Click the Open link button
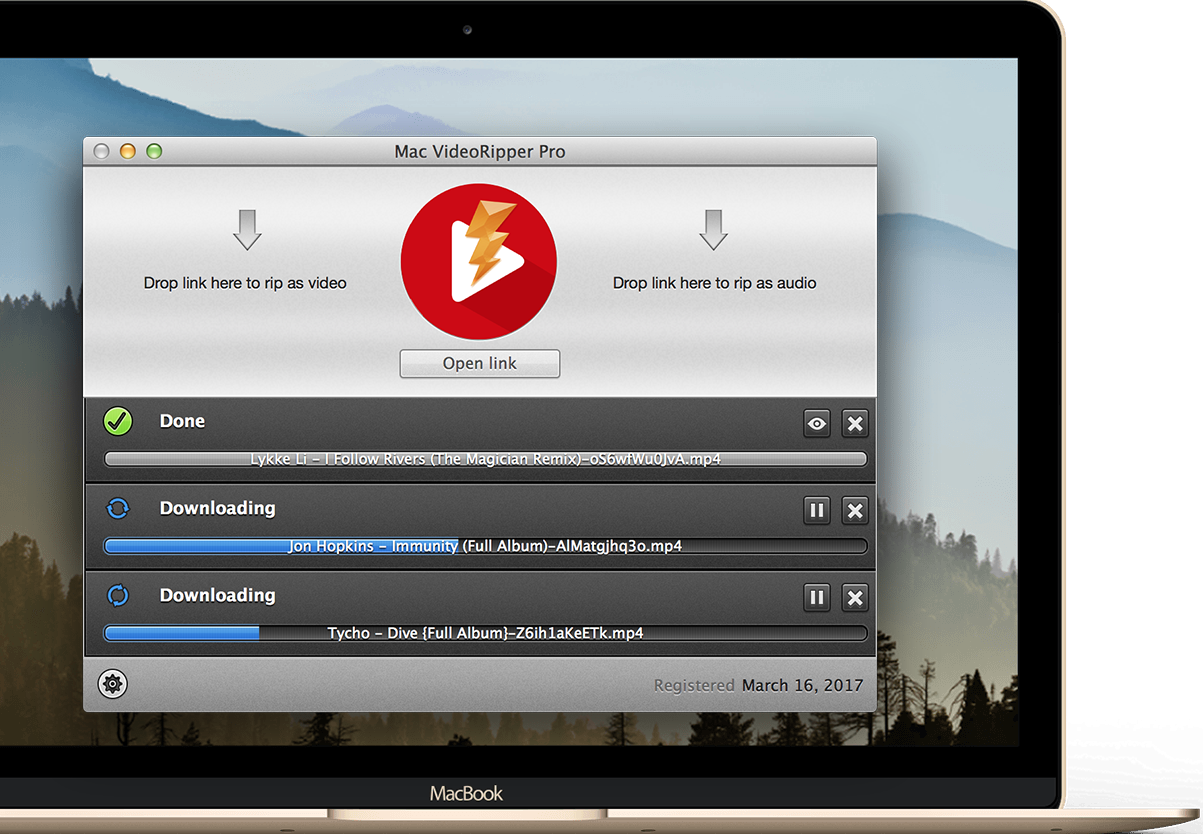Image resolution: width=1203 pixels, height=834 pixels. click(479, 364)
